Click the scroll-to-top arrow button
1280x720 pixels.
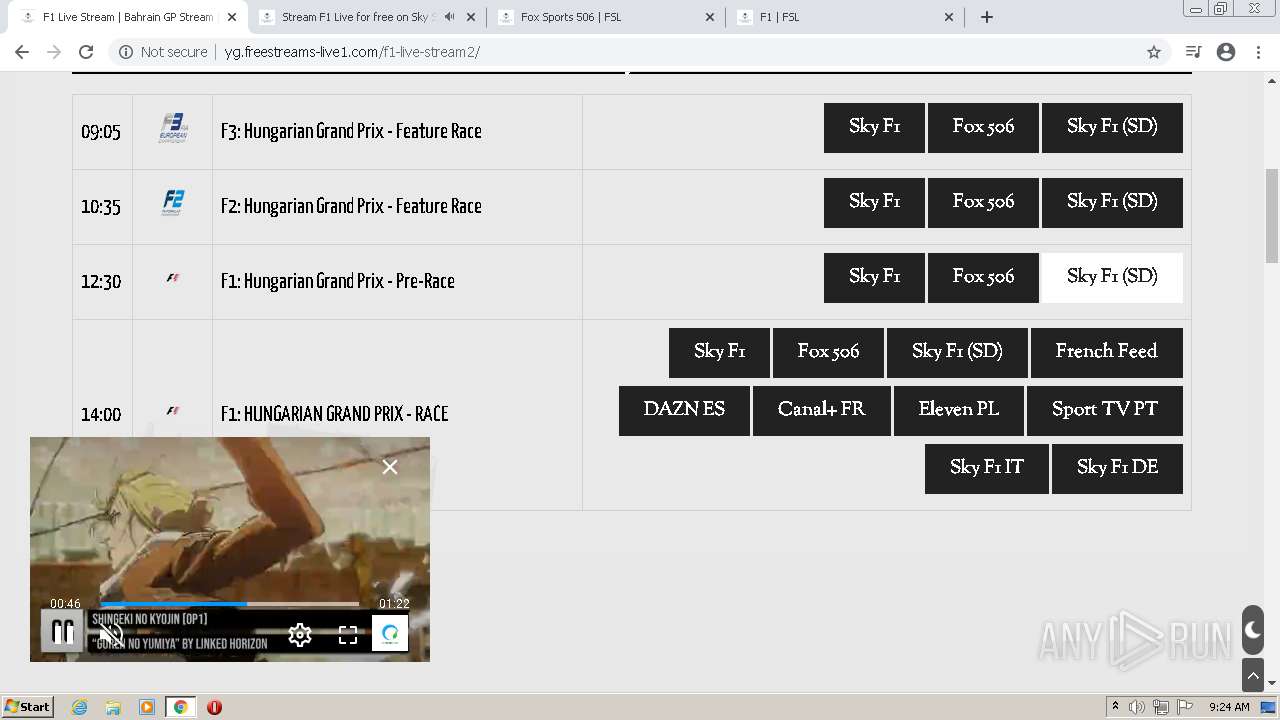pos(1253,676)
